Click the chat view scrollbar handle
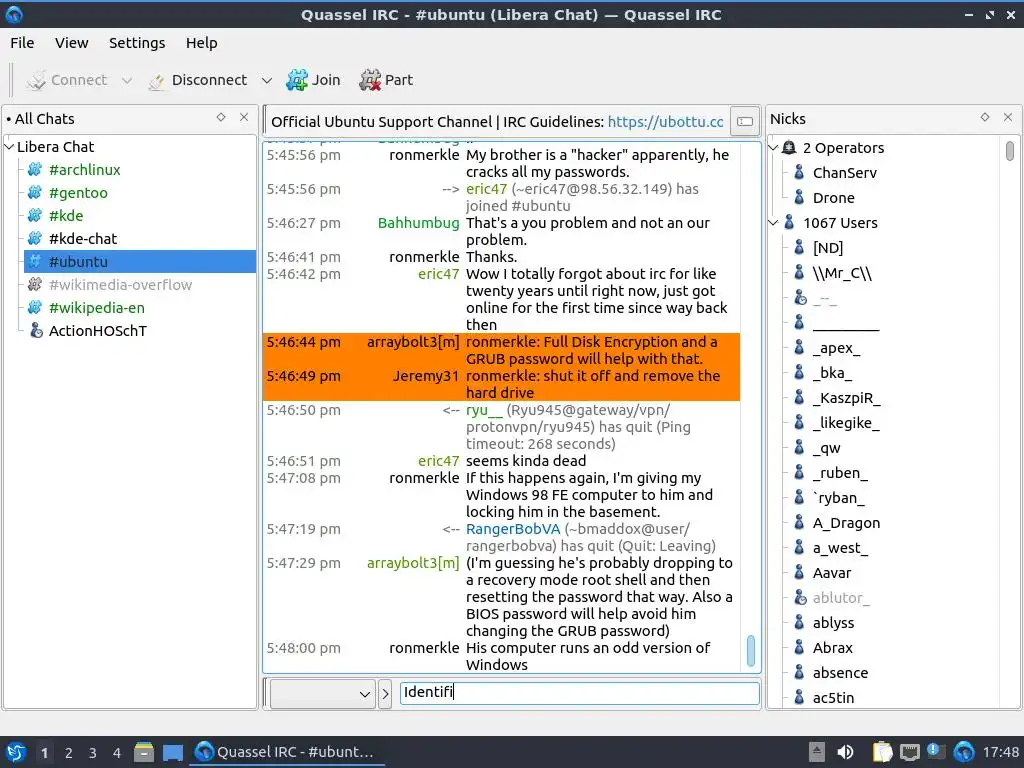The image size is (1024, 768). (x=750, y=650)
